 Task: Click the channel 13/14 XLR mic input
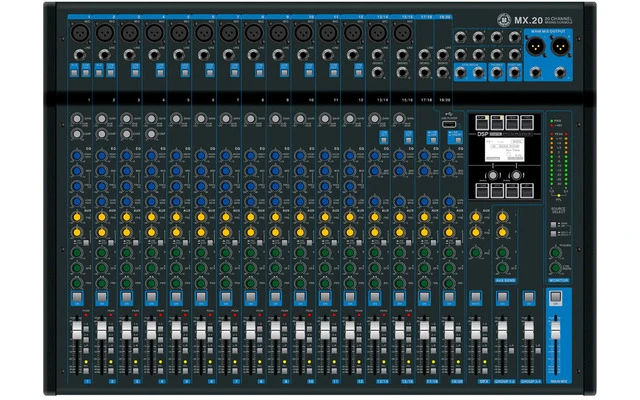tap(378, 33)
